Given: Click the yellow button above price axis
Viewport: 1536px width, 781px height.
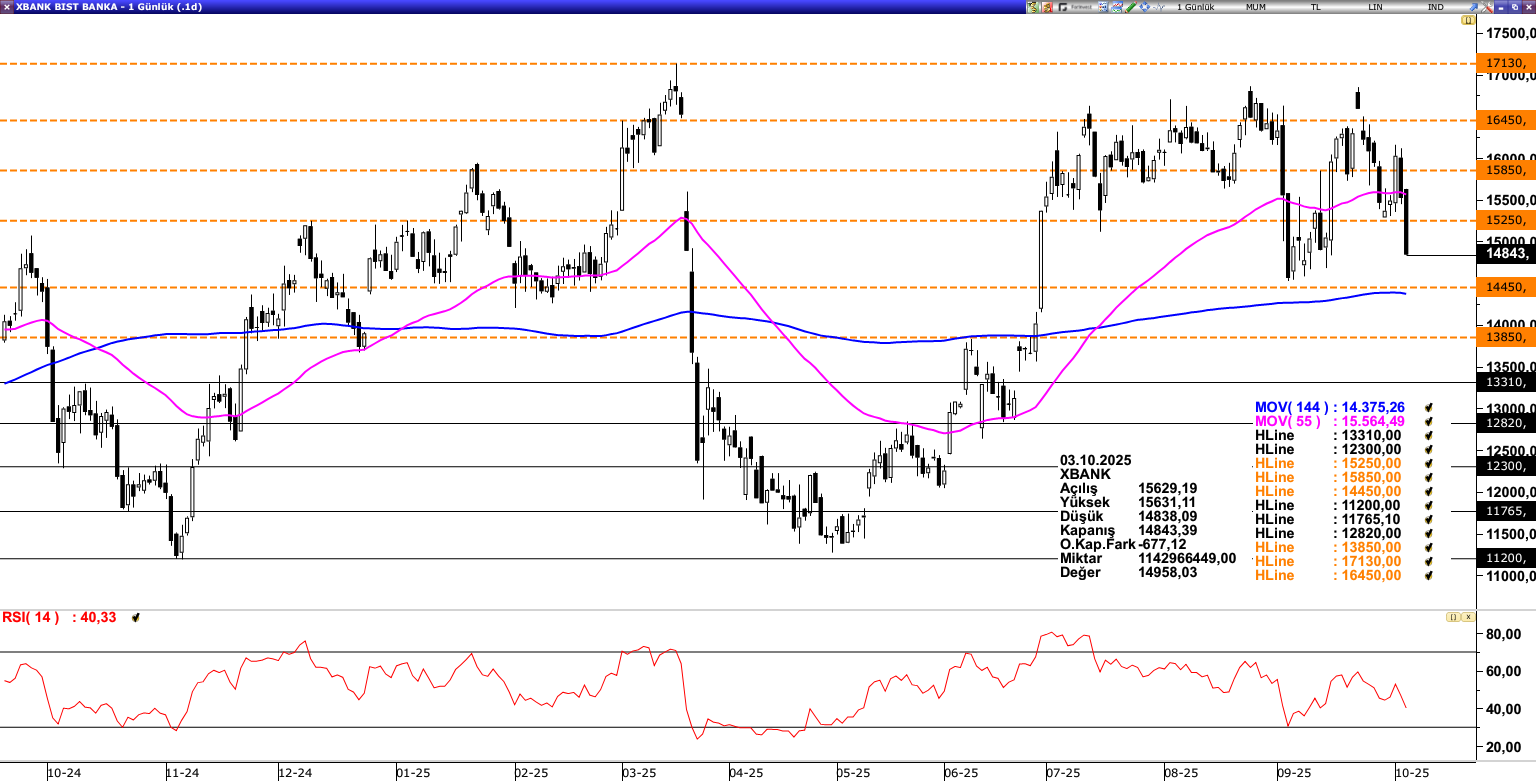Looking at the screenshot, I should 1468,20.
